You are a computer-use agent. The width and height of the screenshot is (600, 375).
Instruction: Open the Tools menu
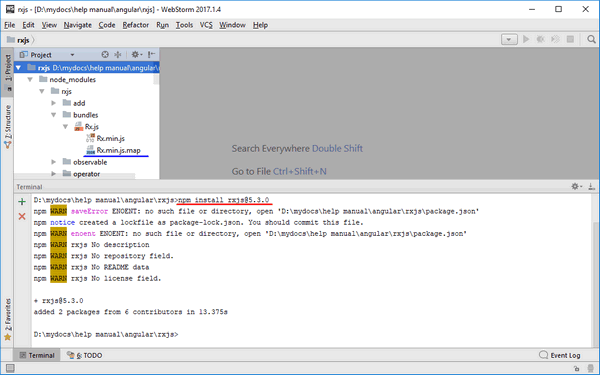(184, 25)
